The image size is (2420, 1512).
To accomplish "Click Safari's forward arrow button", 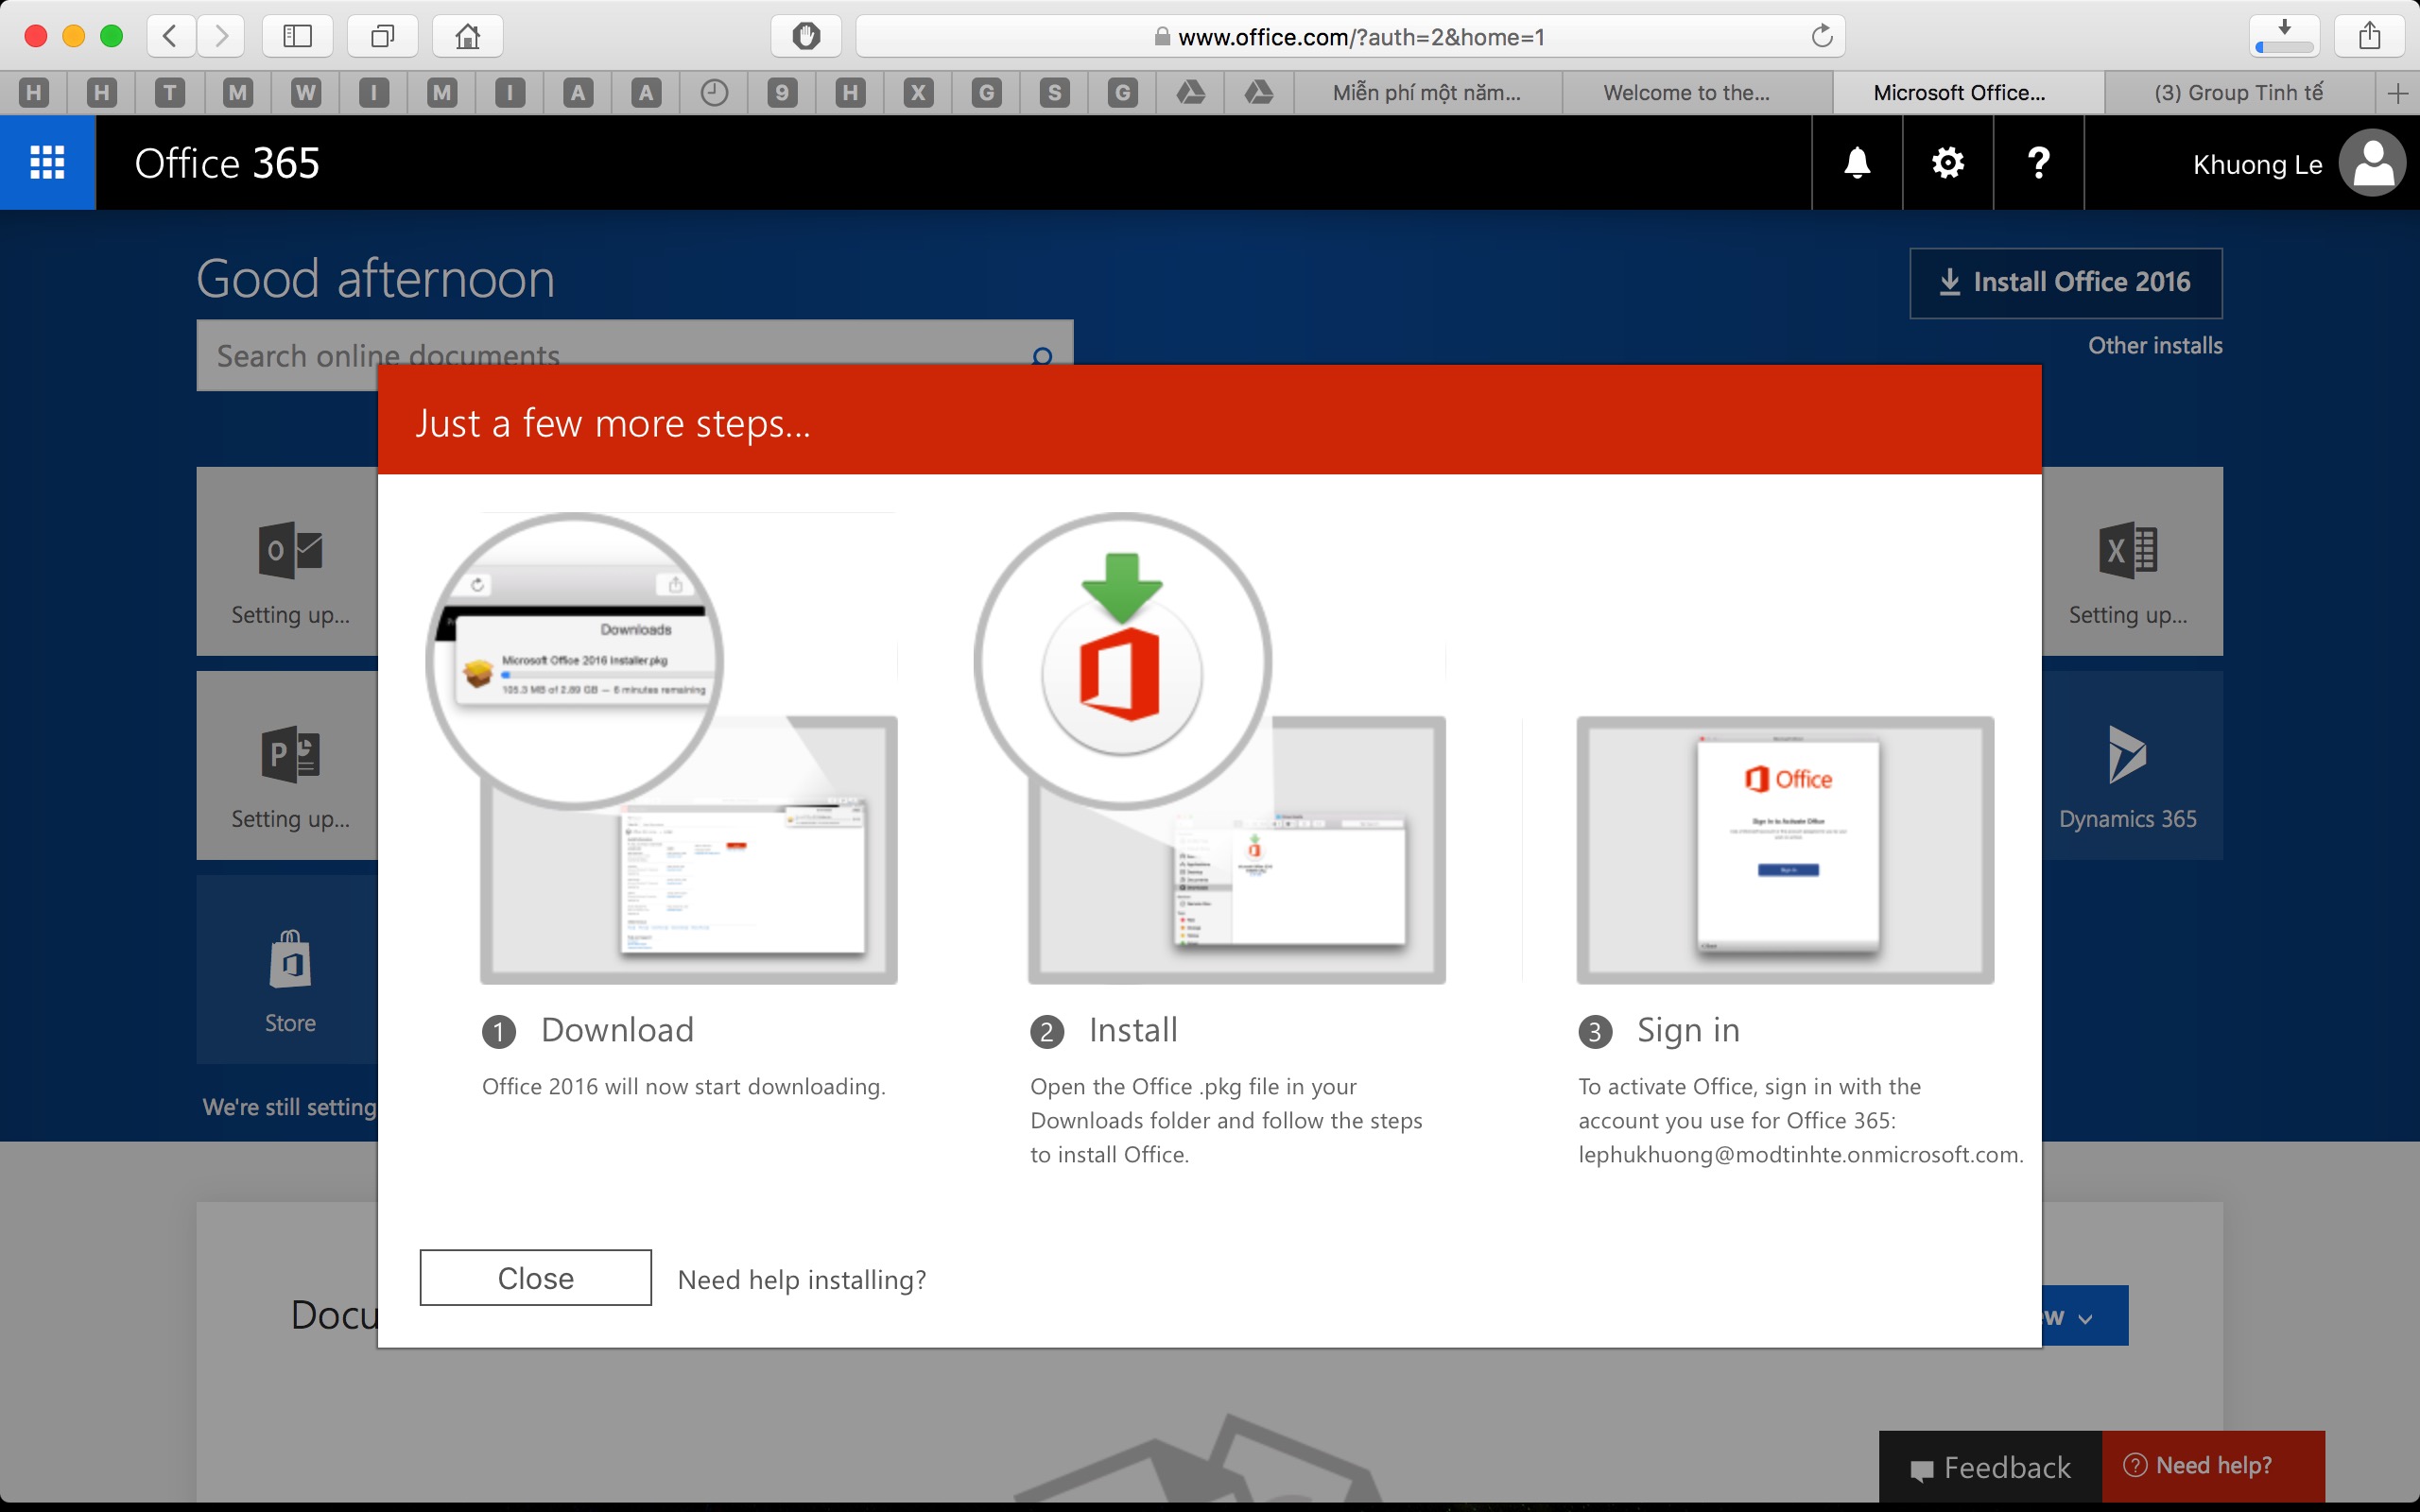I will [x=221, y=37].
